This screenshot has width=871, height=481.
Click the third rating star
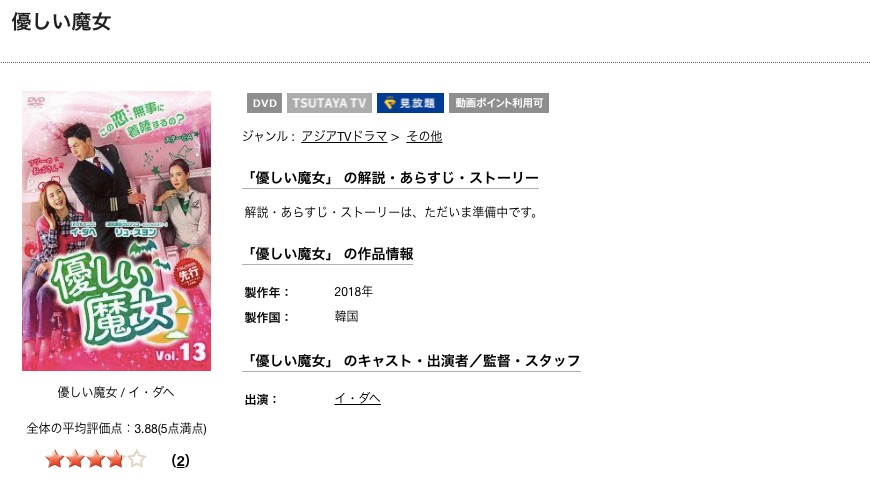coord(96,460)
